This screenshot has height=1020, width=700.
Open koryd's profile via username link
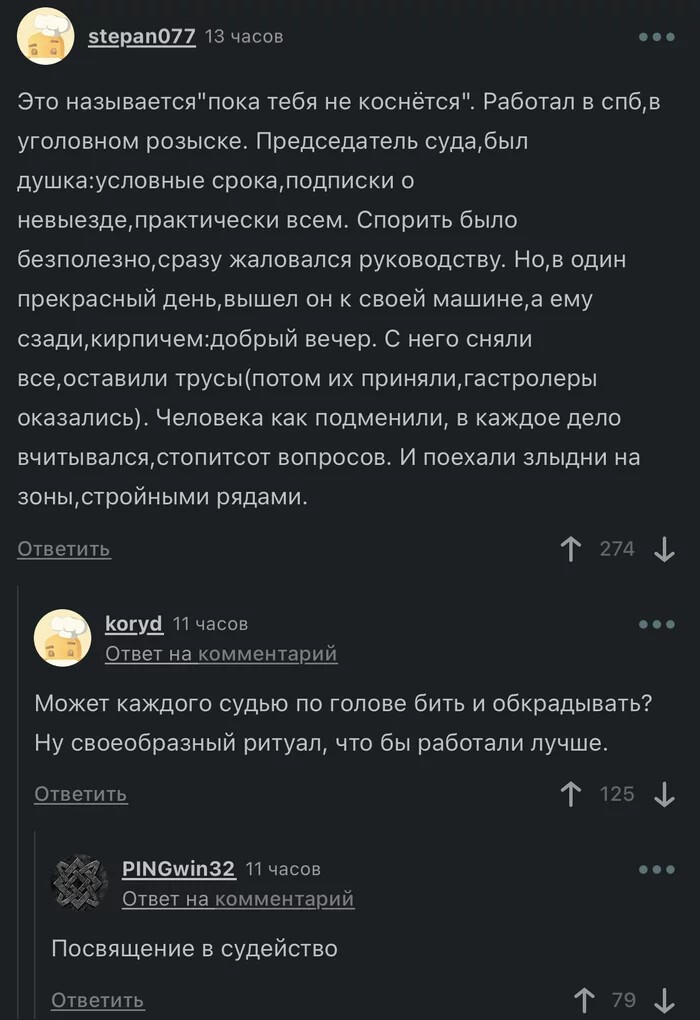(x=135, y=622)
